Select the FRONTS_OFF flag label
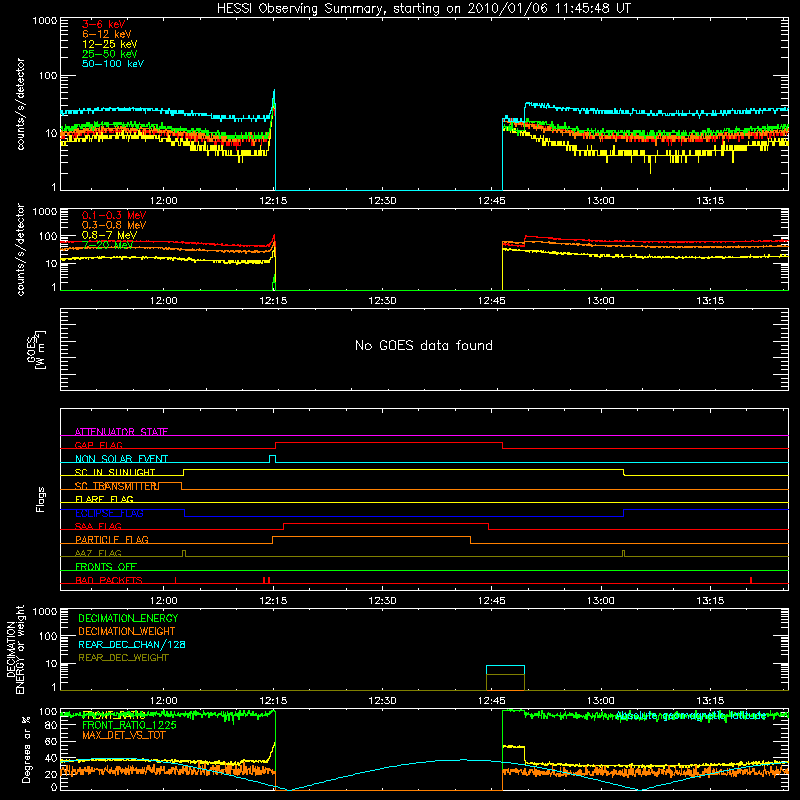This screenshot has height=800, width=800. [x=106, y=566]
